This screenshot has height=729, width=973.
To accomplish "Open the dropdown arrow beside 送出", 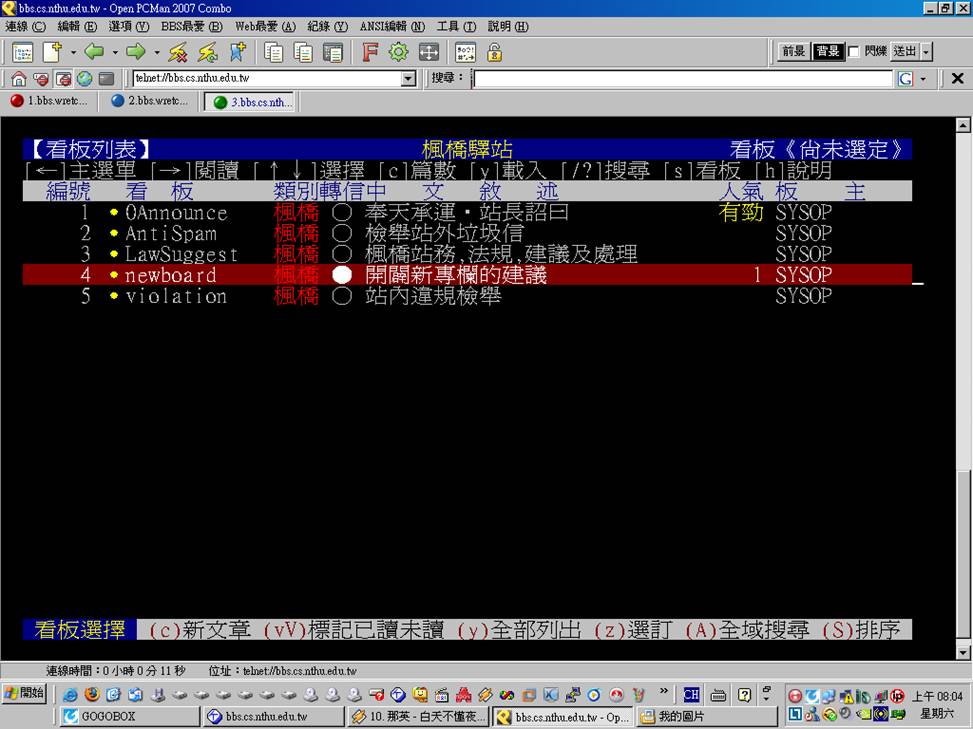I will point(926,51).
